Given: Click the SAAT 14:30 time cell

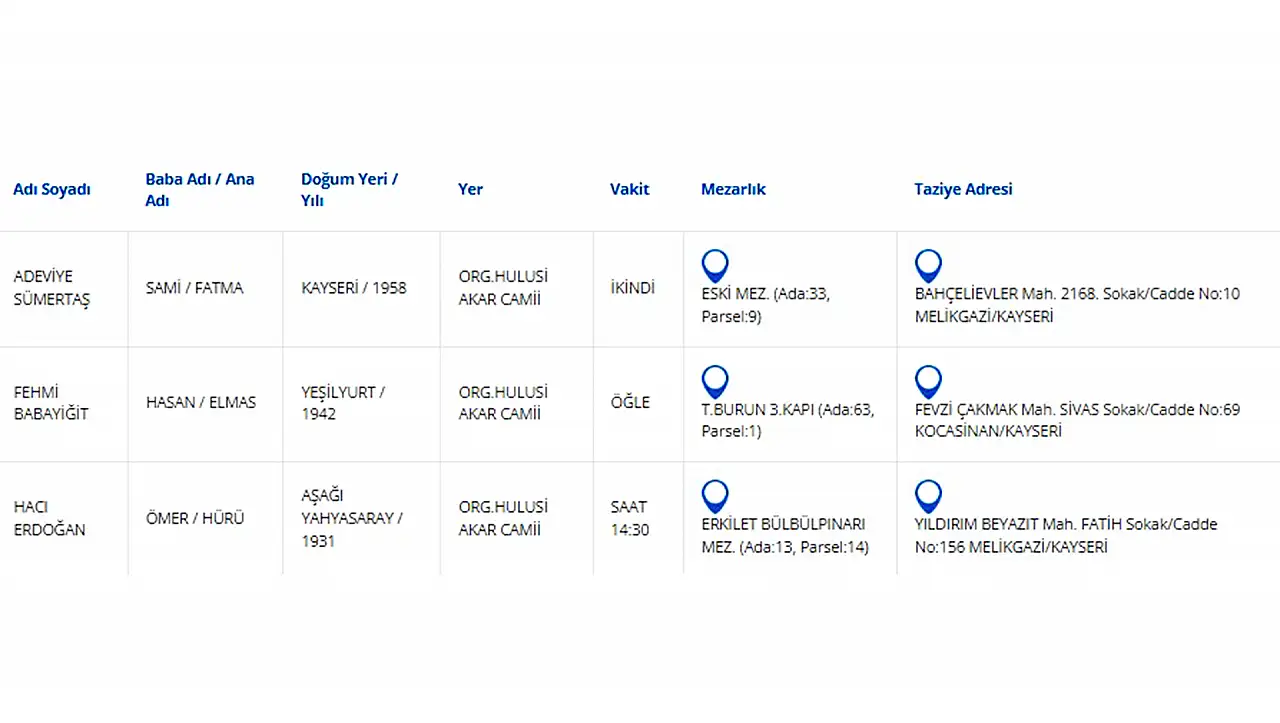Looking at the screenshot, I should tap(630, 518).
